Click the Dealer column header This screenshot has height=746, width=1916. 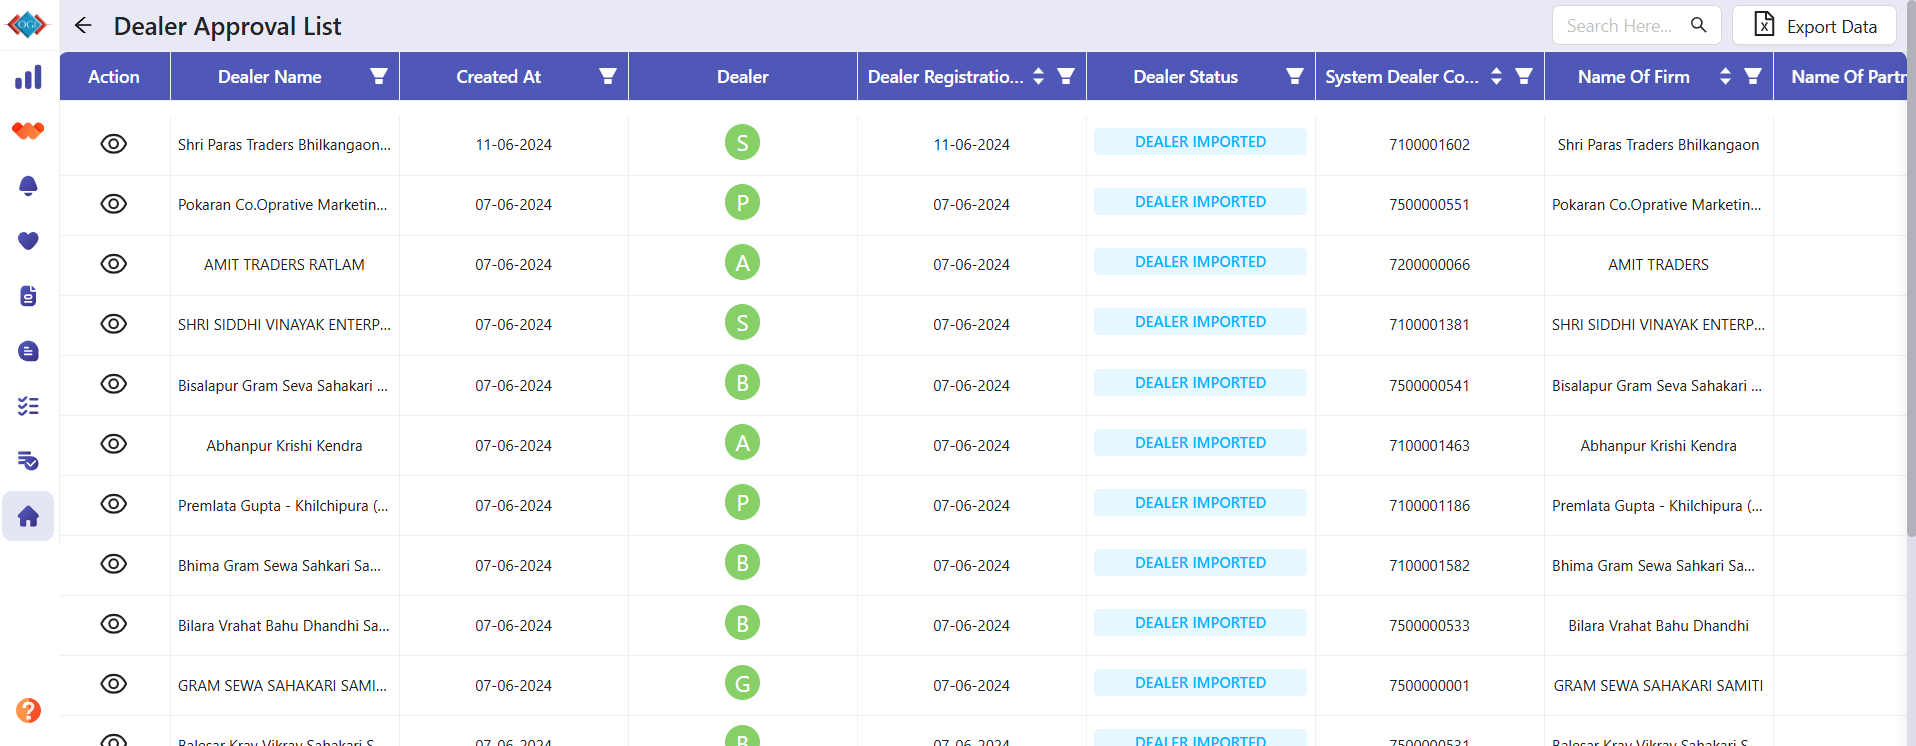click(x=742, y=76)
